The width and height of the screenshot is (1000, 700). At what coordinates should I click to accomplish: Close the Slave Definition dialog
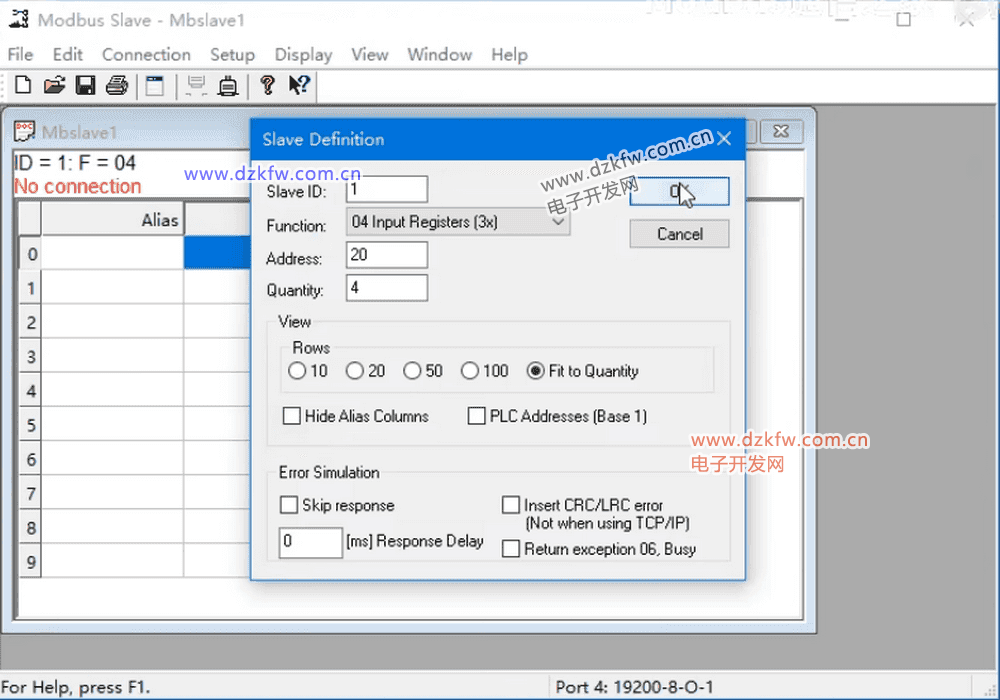(724, 139)
